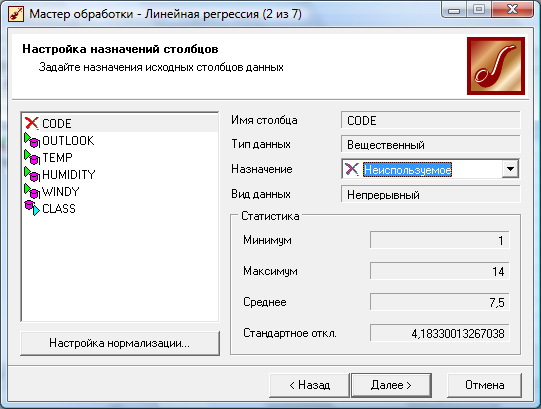
Task: Click the Назначение label
Action: tap(262, 169)
